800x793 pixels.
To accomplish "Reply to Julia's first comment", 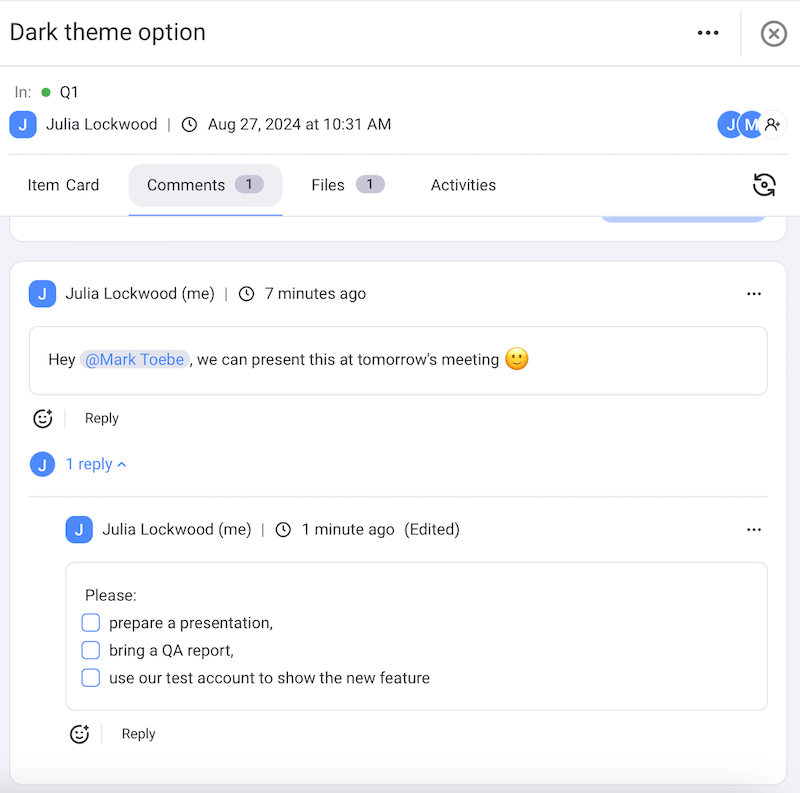I will coord(101,418).
